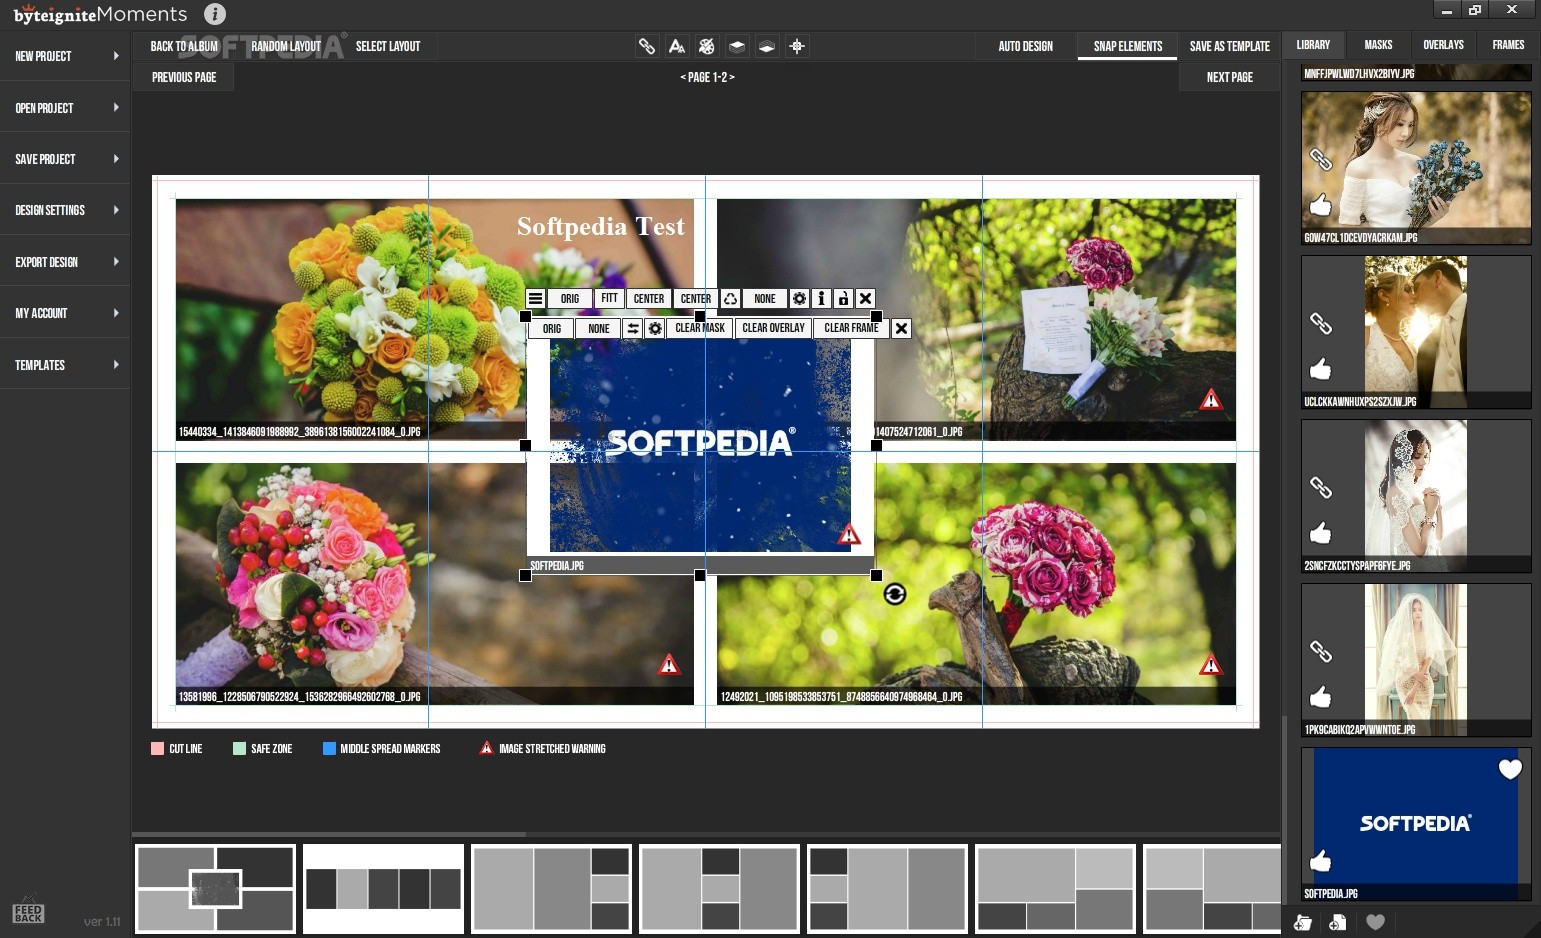Screen dimensions: 1541x938
Task: Click the crosshair target icon in the top toolbar
Action: (x=797, y=46)
